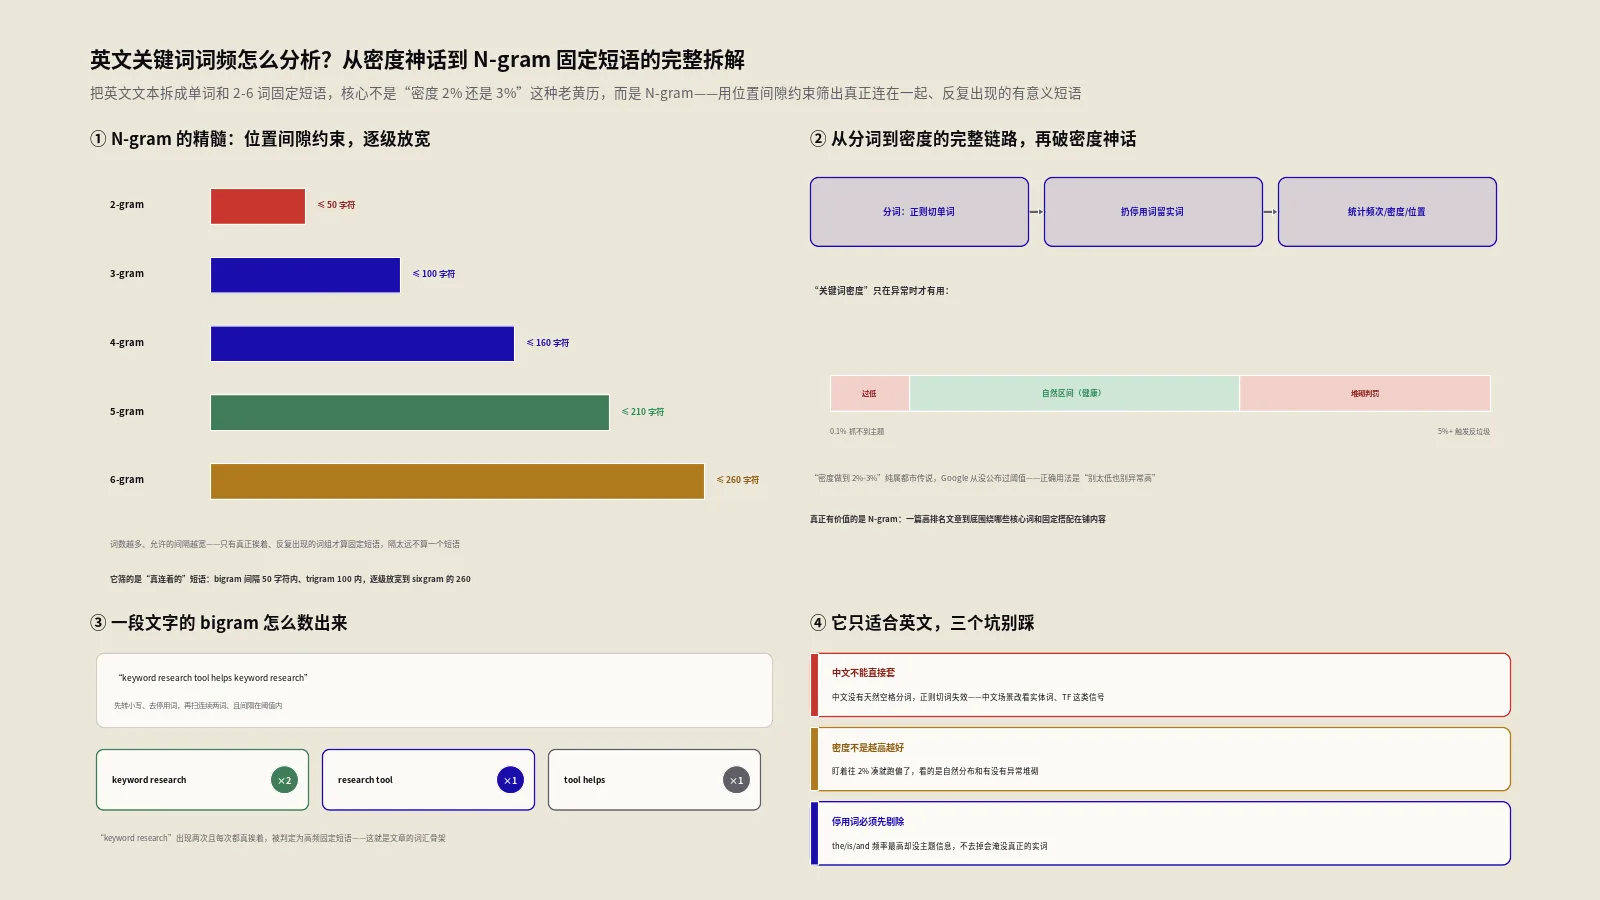Click the '≤ 100 字符' value
The width and height of the screenshot is (1600, 900).
pos(434,274)
